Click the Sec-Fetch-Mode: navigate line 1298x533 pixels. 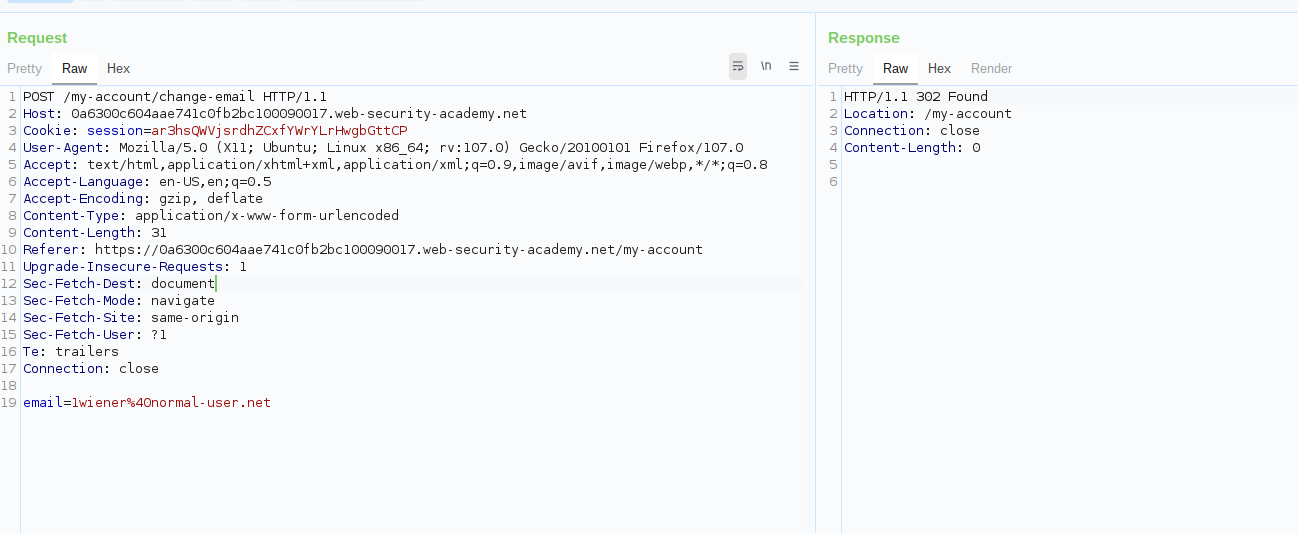[119, 300]
